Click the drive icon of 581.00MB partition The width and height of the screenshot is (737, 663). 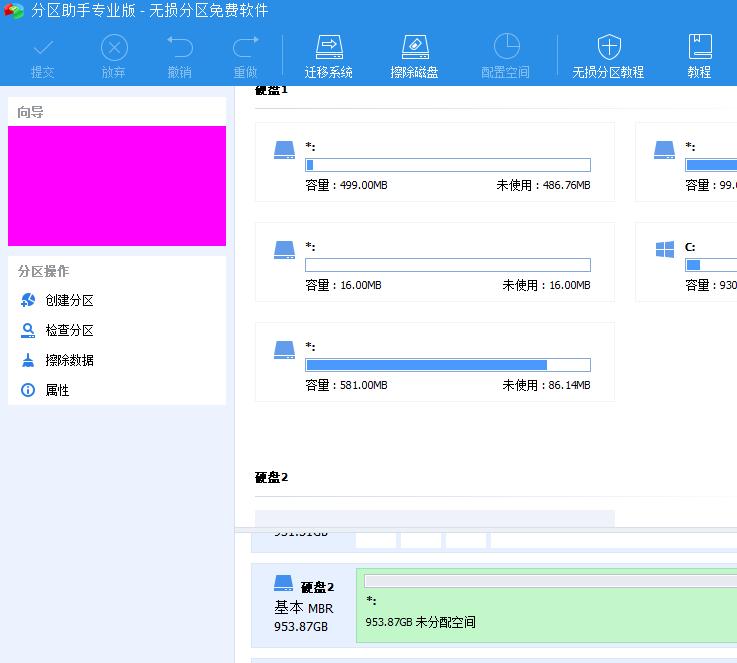tap(284, 350)
